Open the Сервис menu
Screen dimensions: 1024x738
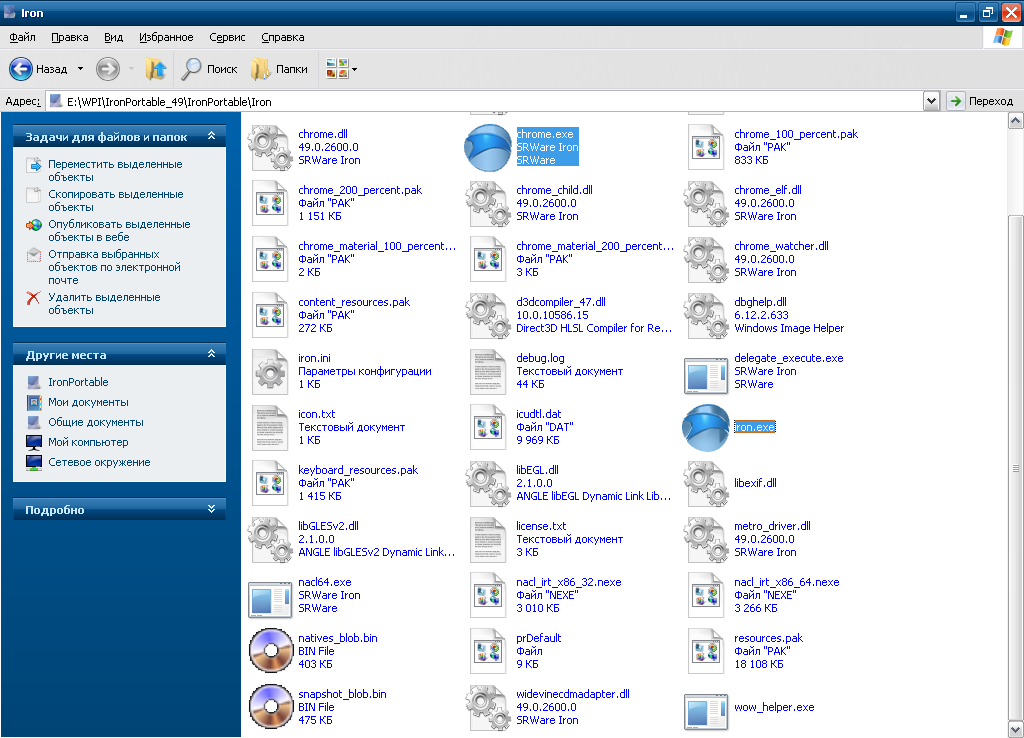coord(227,37)
